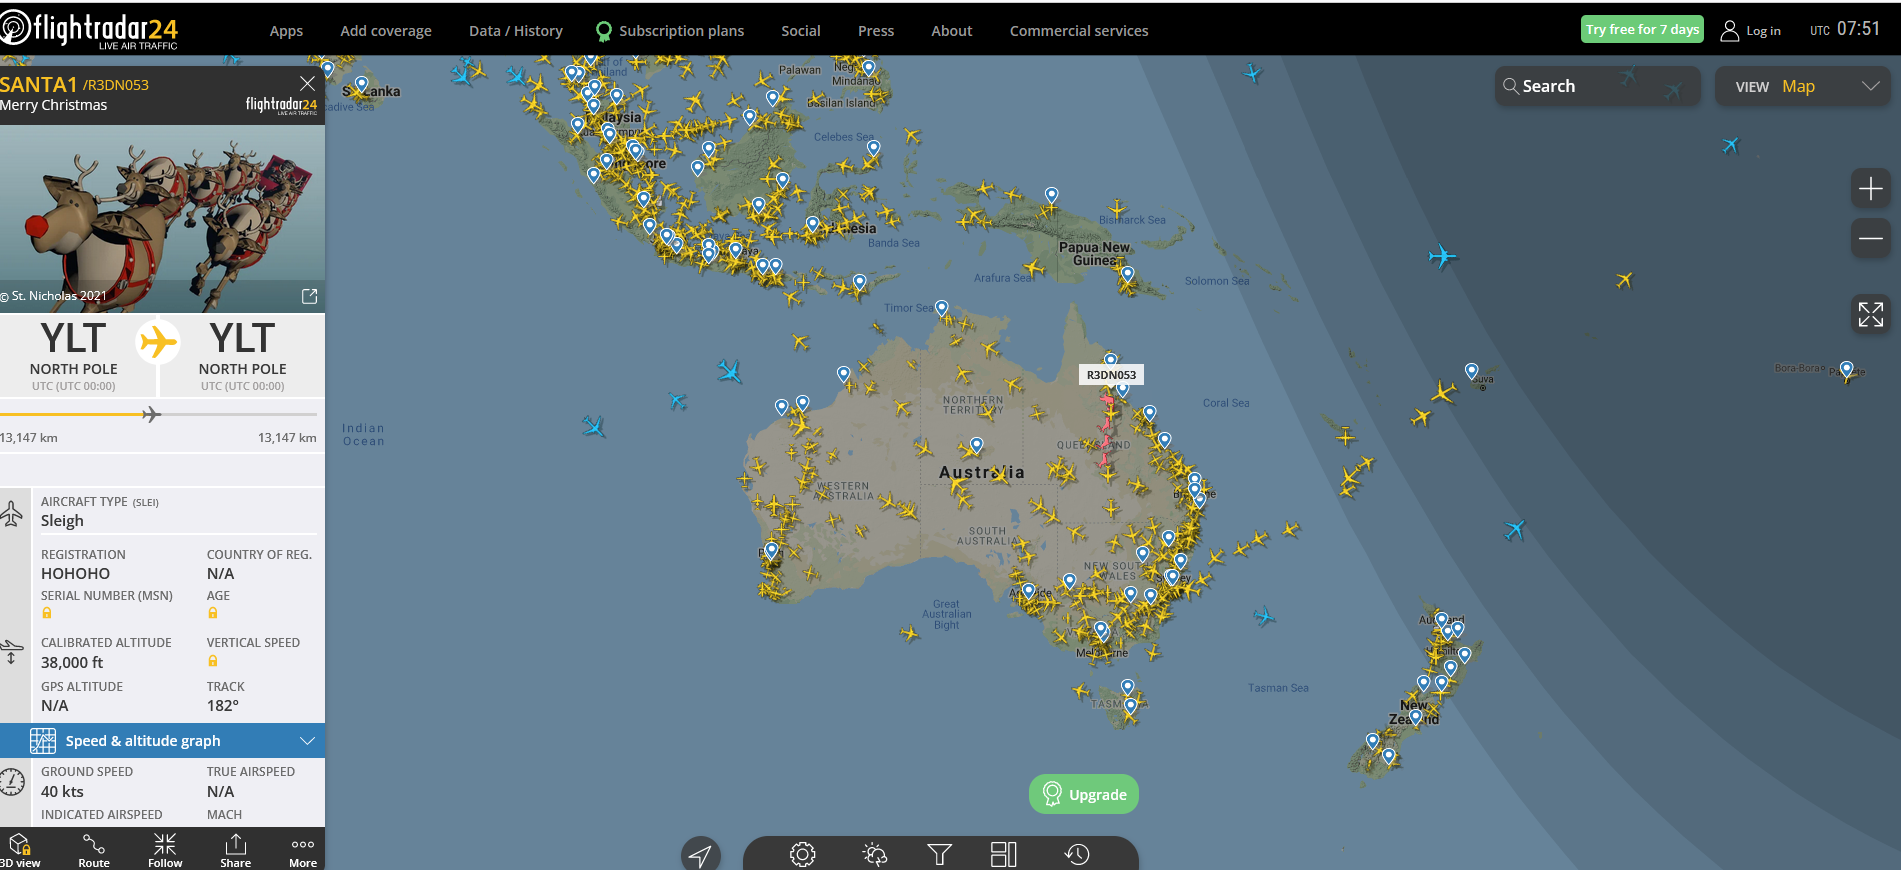1901x870 pixels.
Task: Open Add coverage page
Action: [x=386, y=31]
